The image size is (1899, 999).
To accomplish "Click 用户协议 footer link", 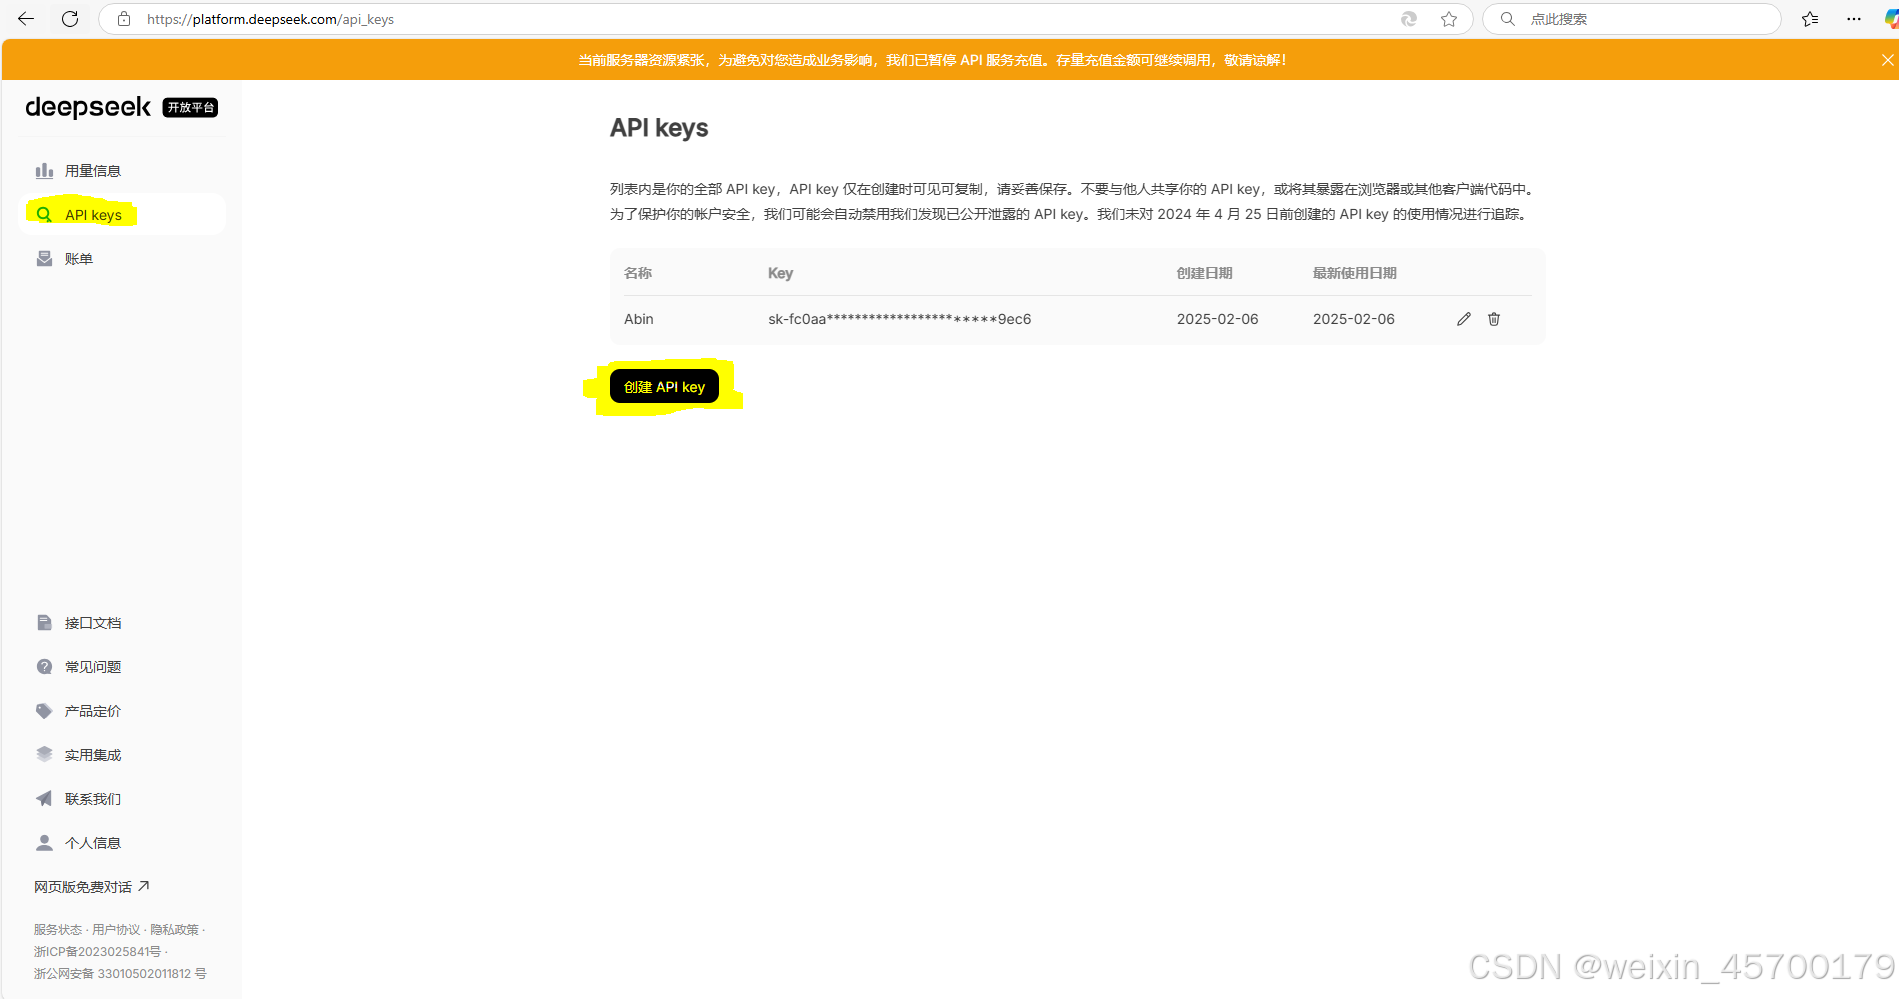I will click(x=116, y=930).
